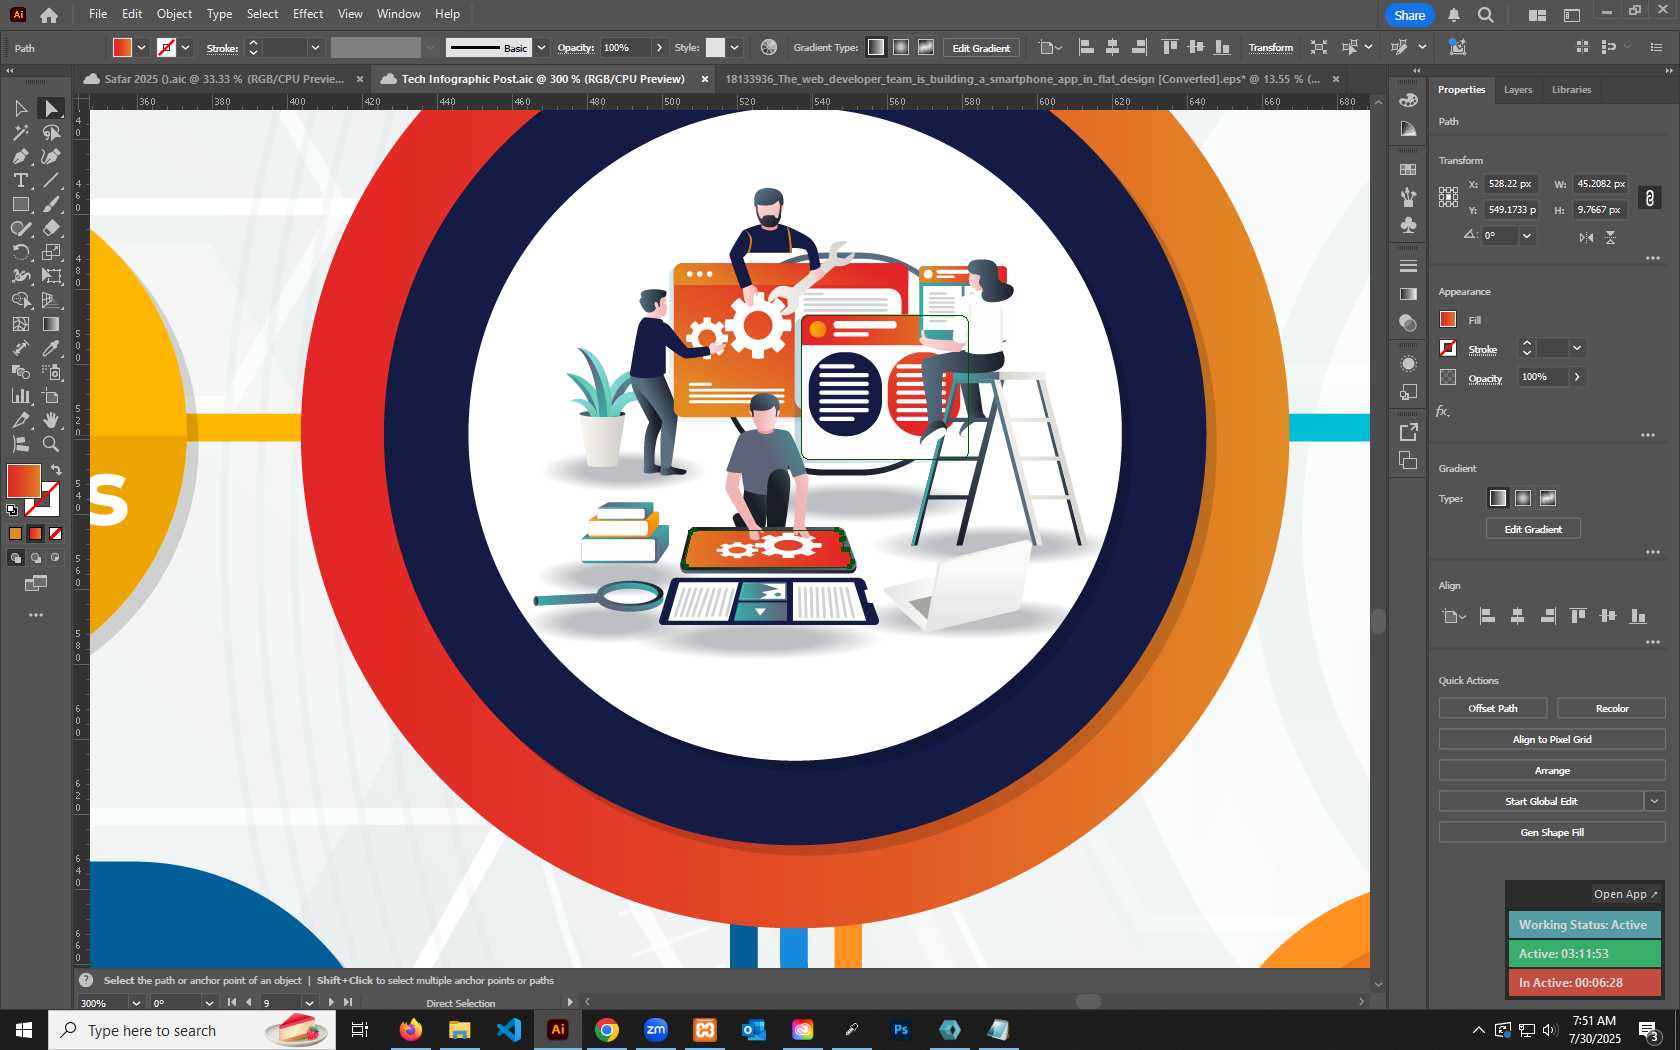Click the Gen Shape Fill button
This screenshot has width=1680, height=1050.
1552,832
